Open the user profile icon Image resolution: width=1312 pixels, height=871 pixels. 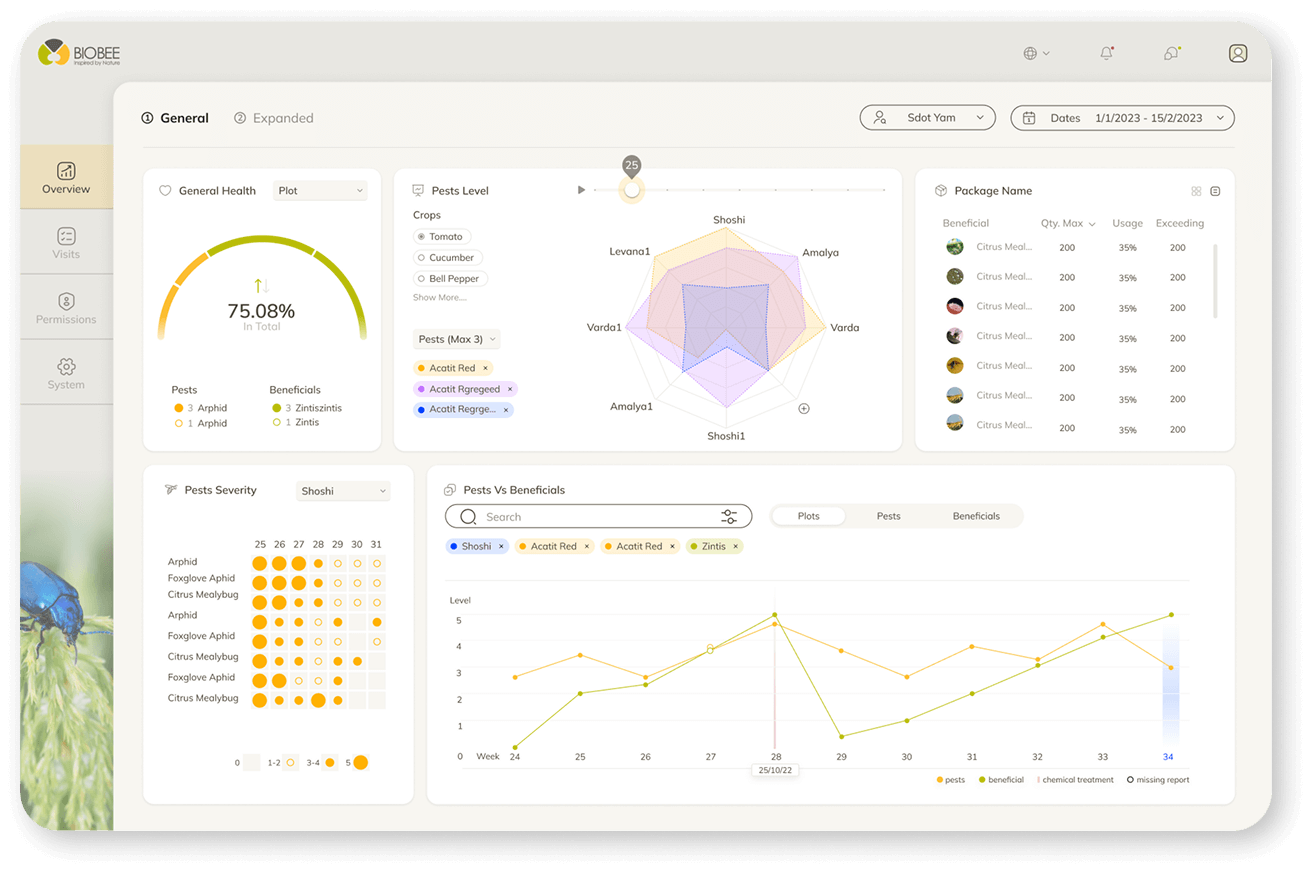pos(1238,54)
